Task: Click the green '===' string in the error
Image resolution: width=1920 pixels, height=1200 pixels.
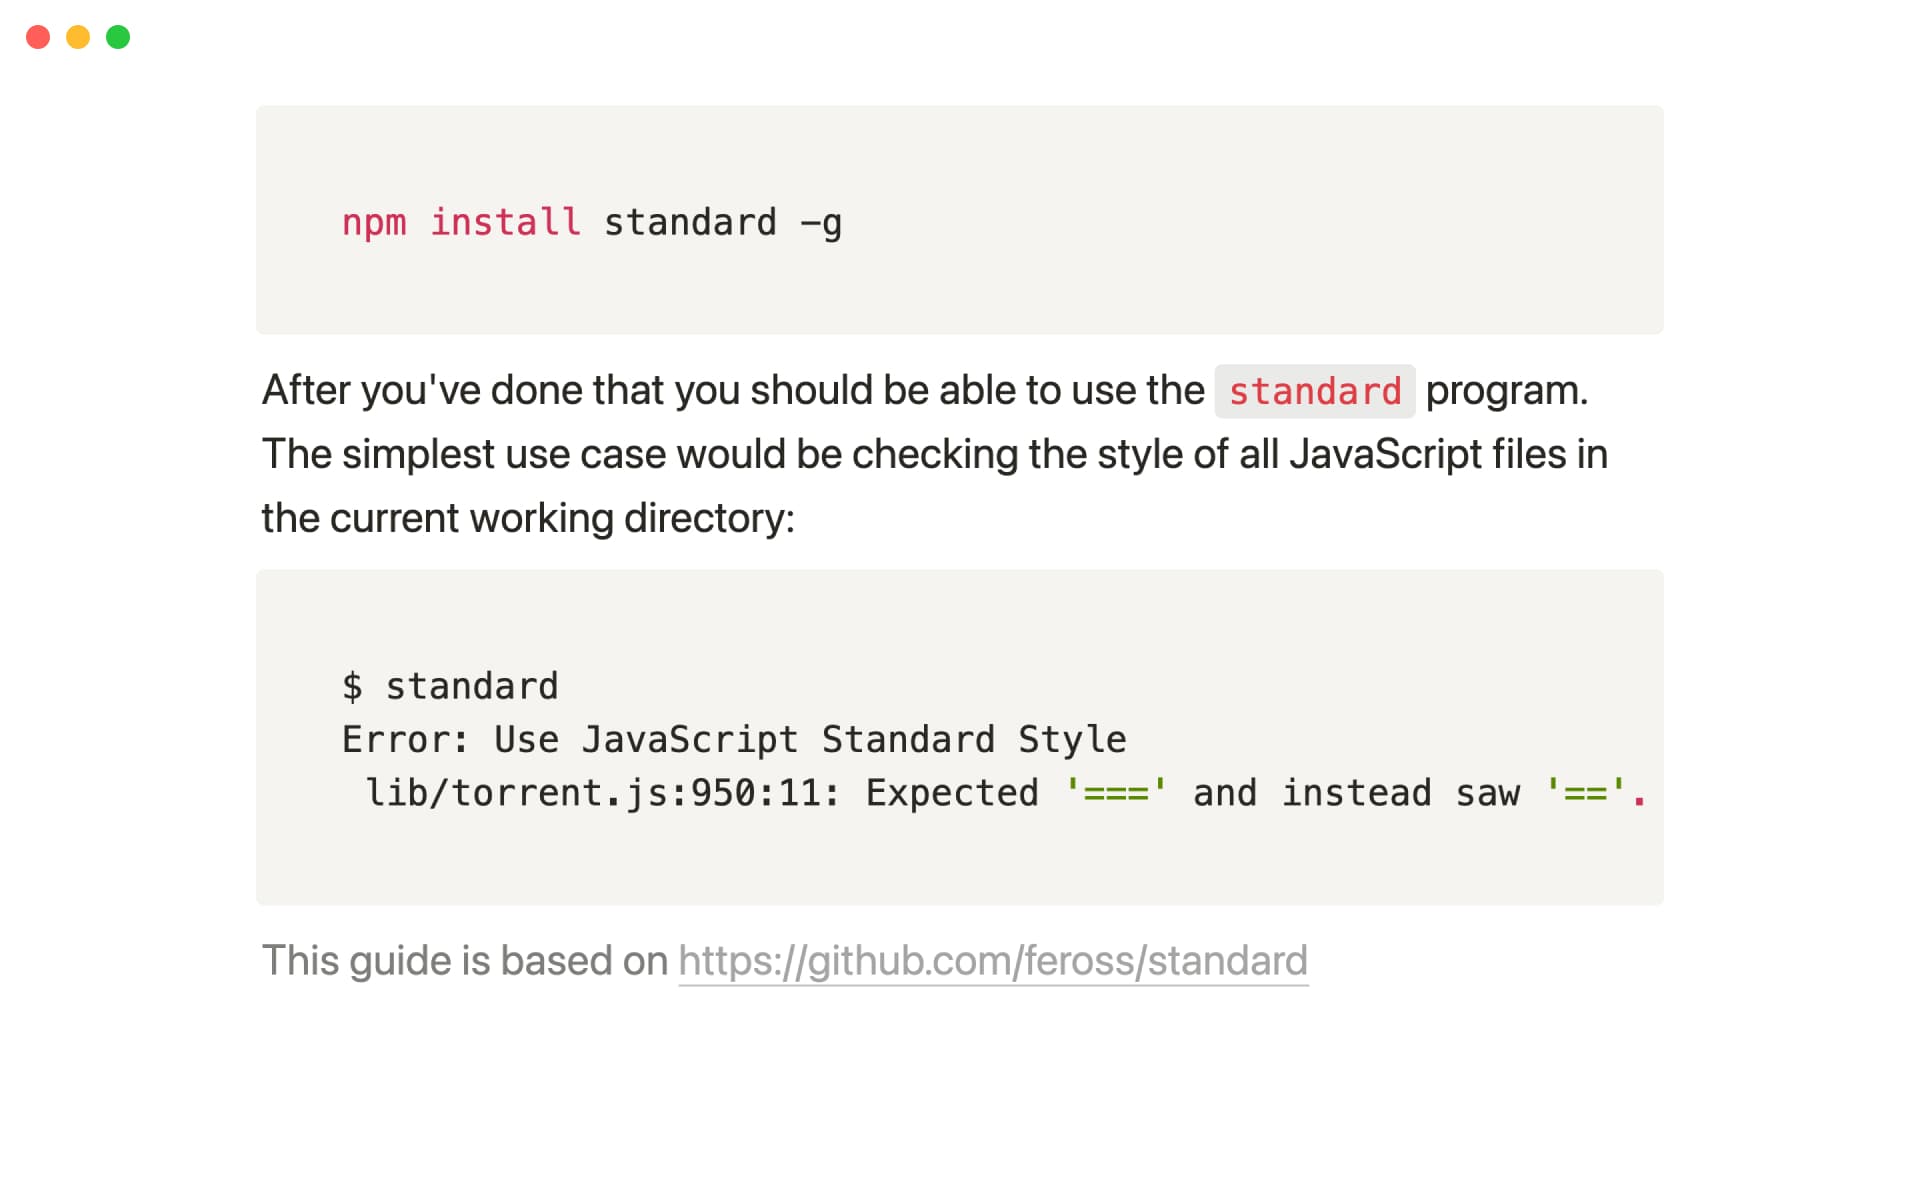Action: (x=1115, y=793)
